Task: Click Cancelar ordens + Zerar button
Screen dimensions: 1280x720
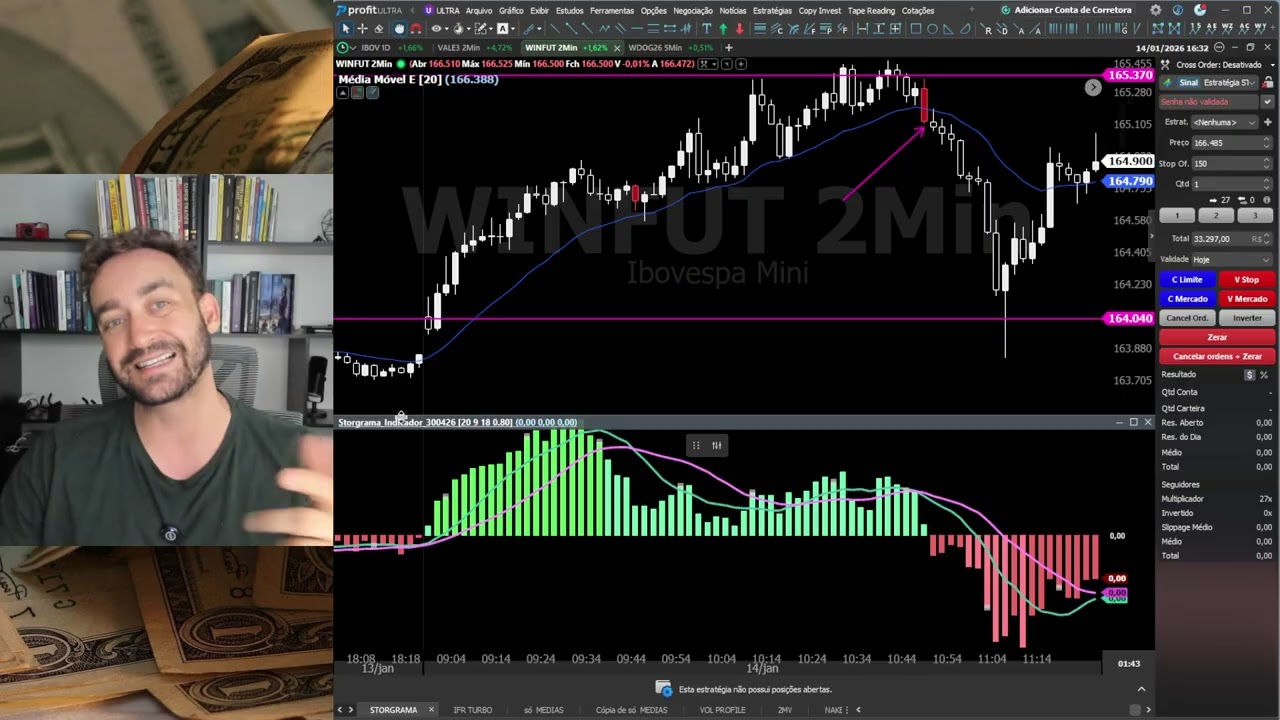Action: 1217,356
